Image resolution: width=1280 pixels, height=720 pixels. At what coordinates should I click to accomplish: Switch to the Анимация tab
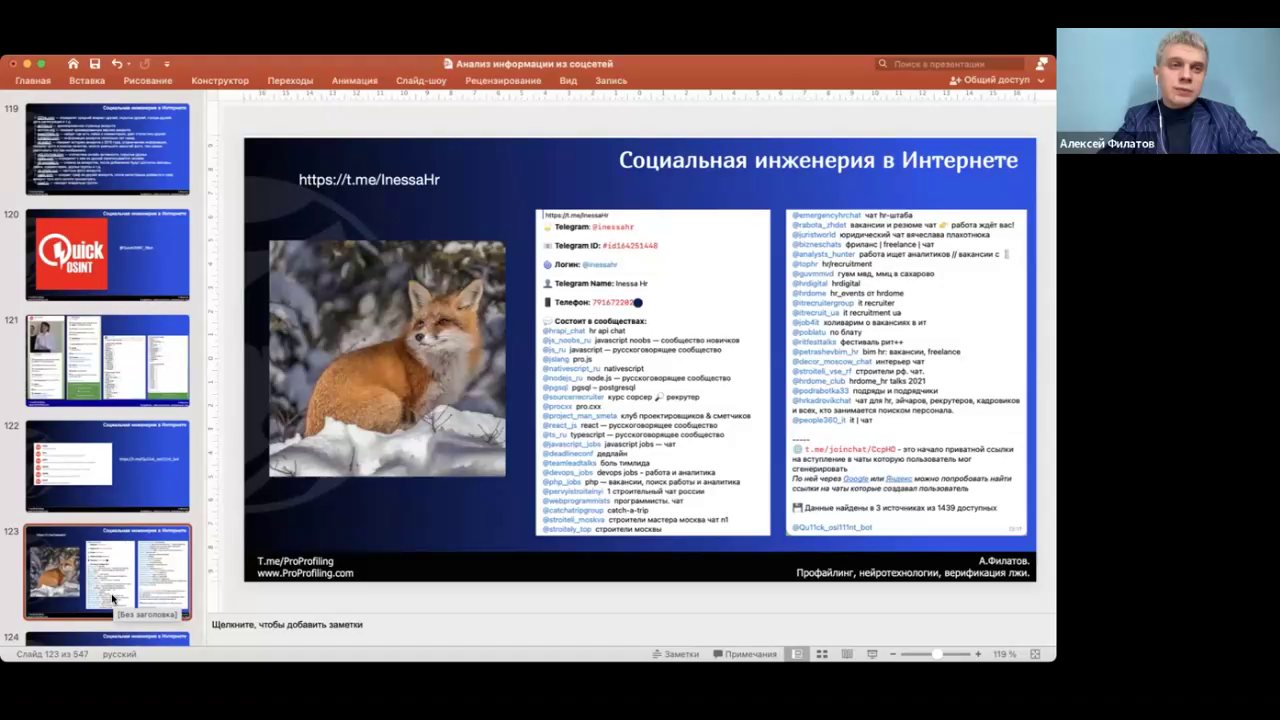[354, 81]
